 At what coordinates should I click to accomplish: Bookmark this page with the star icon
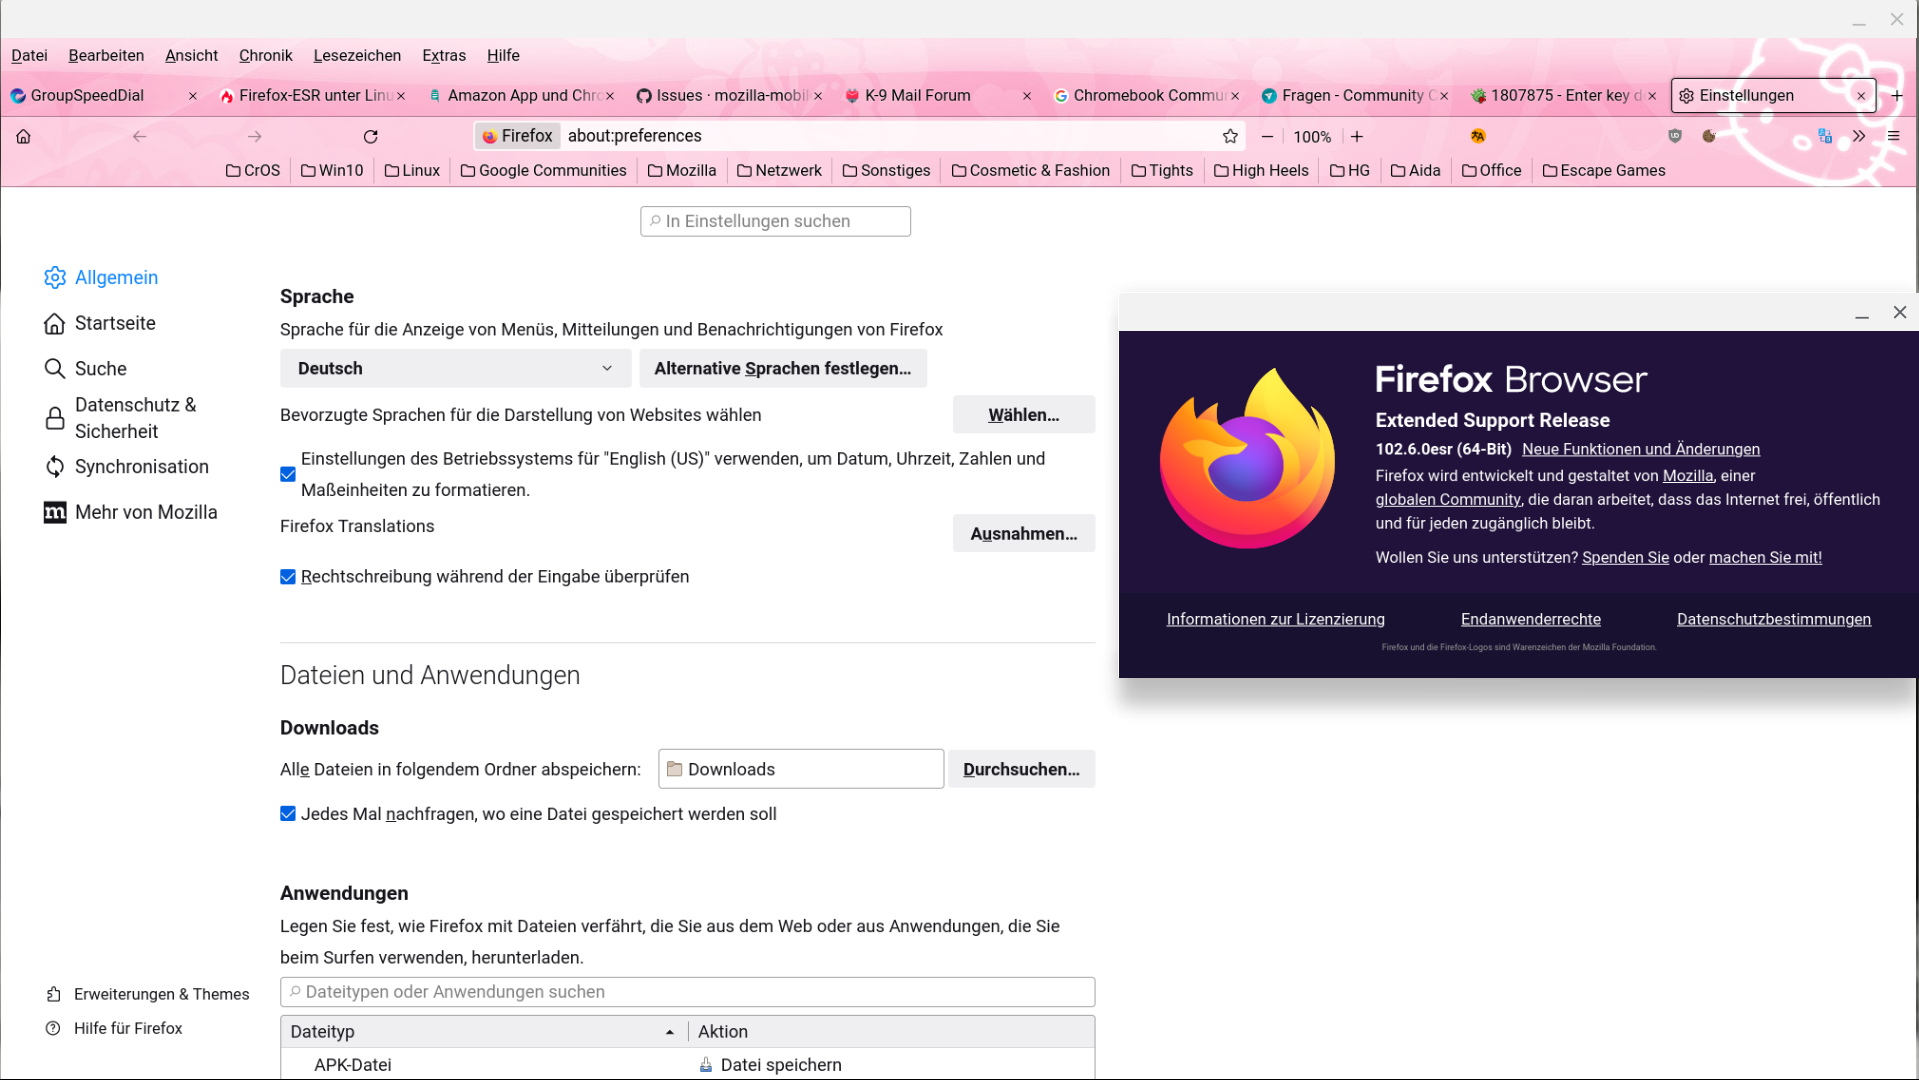1230,136
